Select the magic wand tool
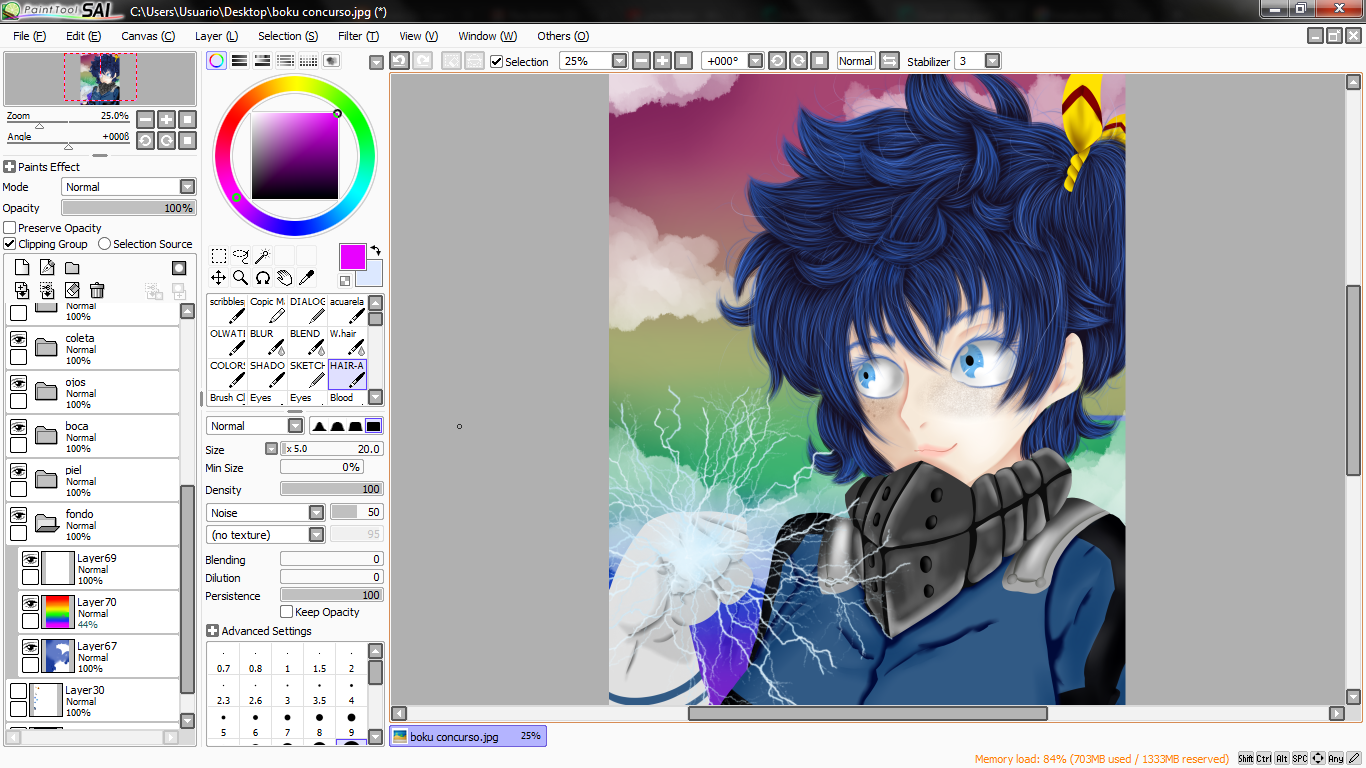 click(262, 256)
